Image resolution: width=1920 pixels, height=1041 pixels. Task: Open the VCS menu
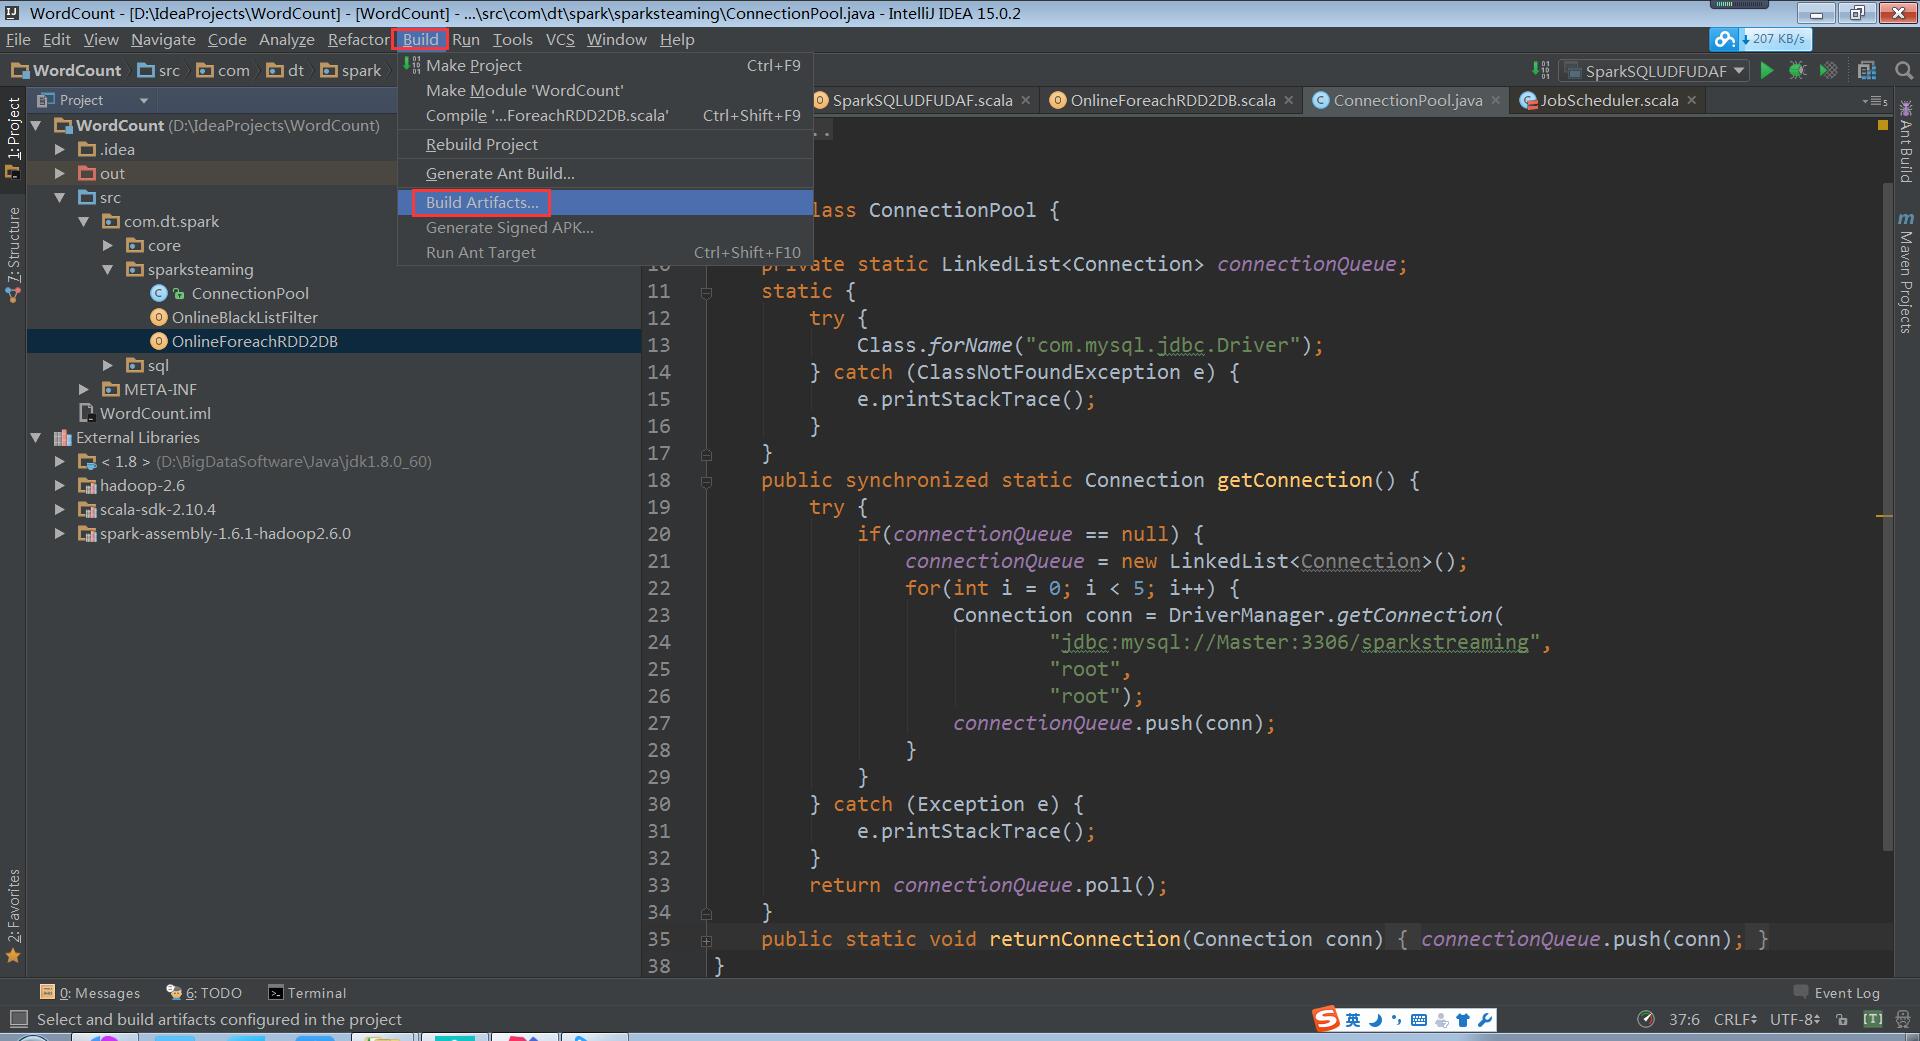point(560,39)
